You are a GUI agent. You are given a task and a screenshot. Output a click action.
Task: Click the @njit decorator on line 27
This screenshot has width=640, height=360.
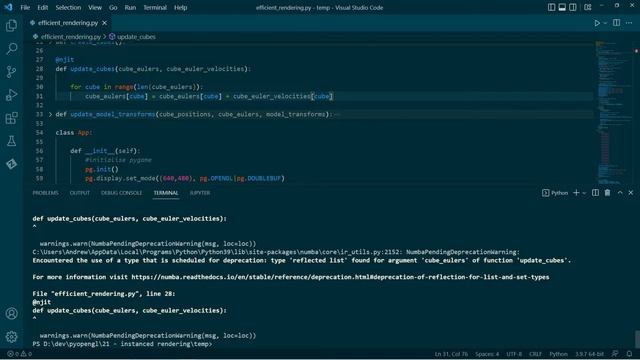pyautogui.click(x=64, y=60)
